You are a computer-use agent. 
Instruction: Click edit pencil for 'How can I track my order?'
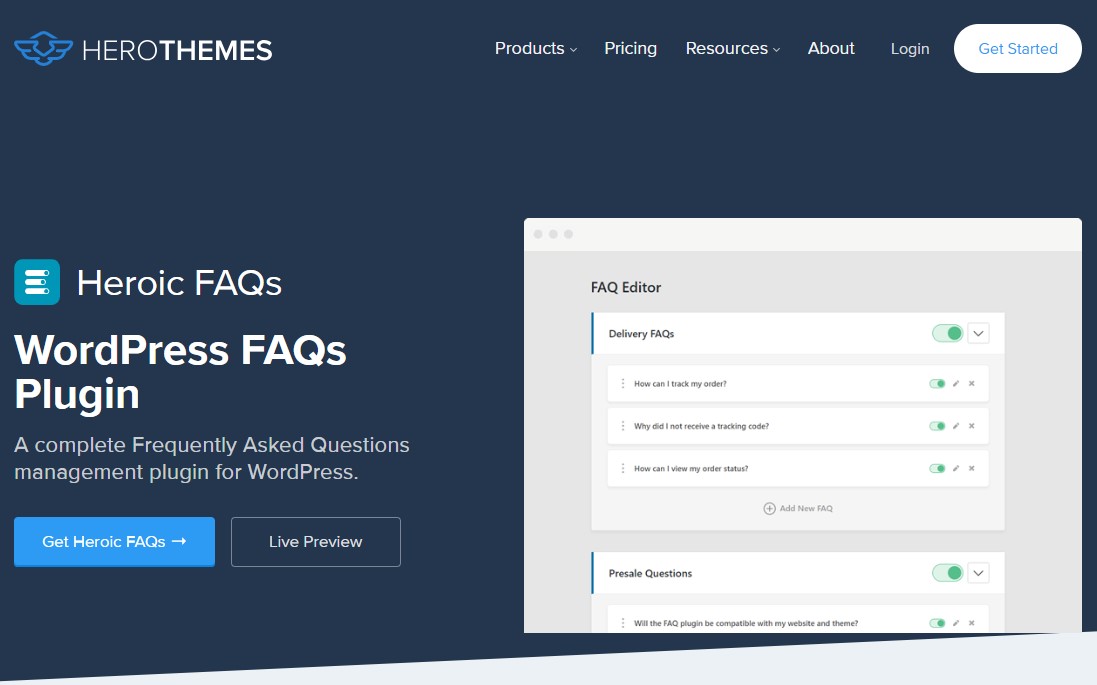[x=956, y=383]
